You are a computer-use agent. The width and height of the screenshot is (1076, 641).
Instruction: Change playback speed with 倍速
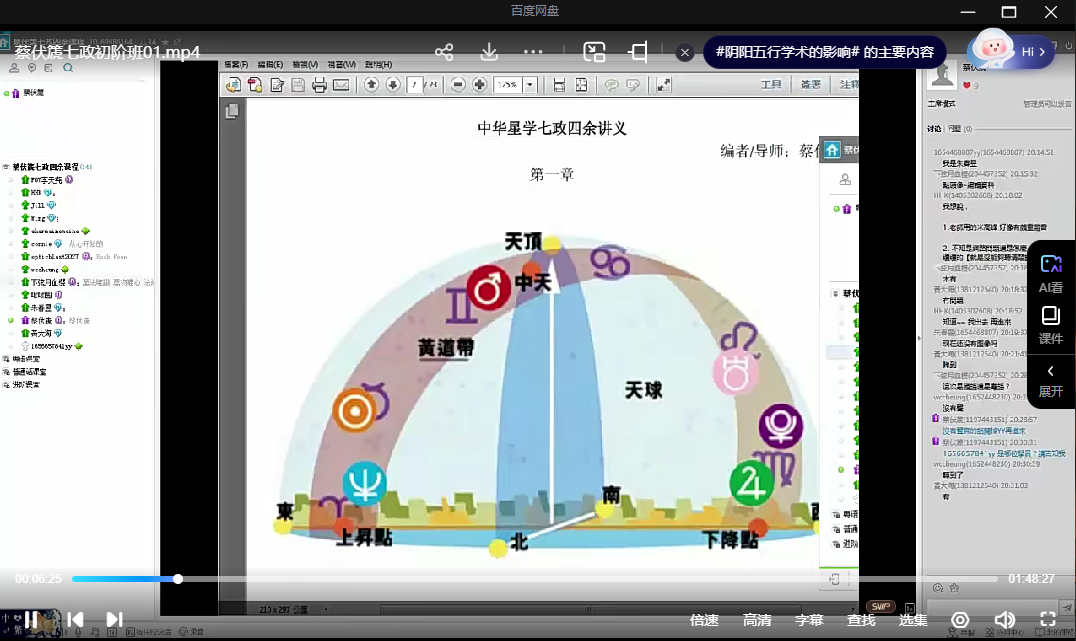click(704, 620)
